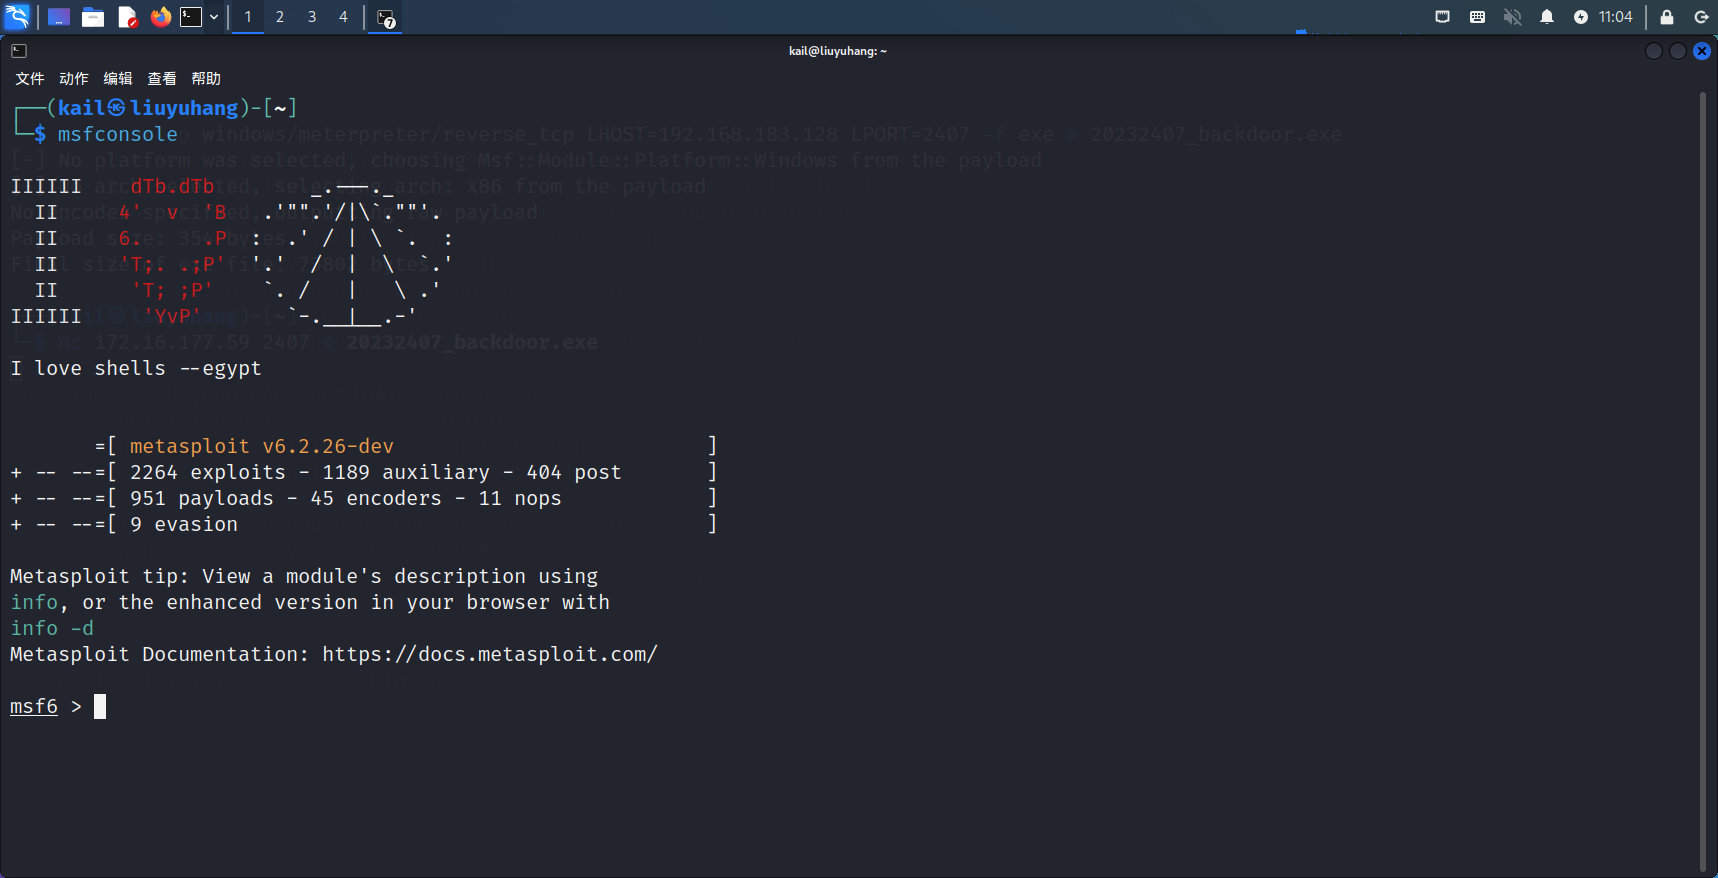The width and height of the screenshot is (1718, 878).
Task: Click the window title 'kail@liuyuhang: ~'
Action: 838,51
